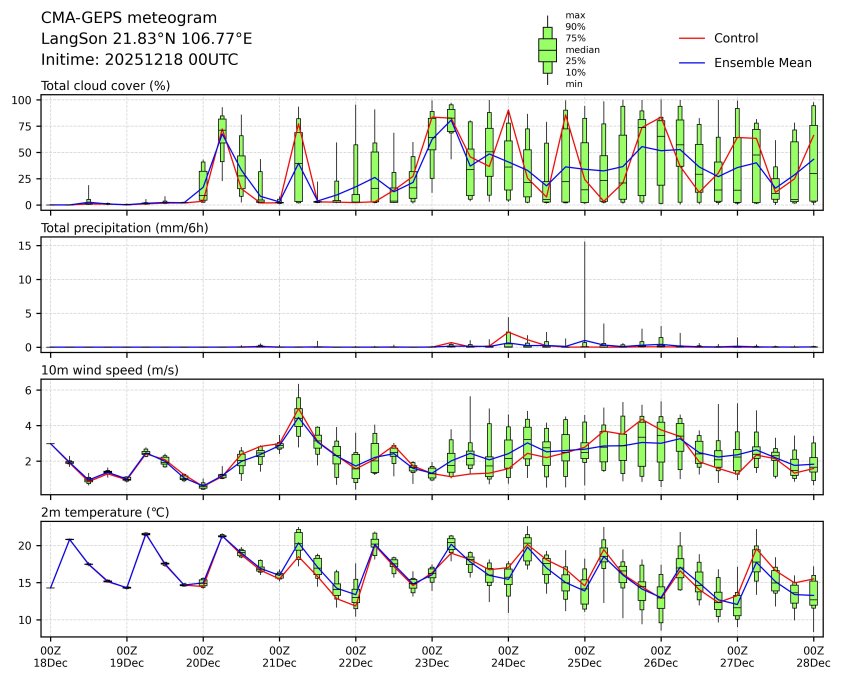Select the 10m wind speed (m/s) panel title
Image resolution: width=842 pixels, height=680 pixels.
[x=110, y=370]
